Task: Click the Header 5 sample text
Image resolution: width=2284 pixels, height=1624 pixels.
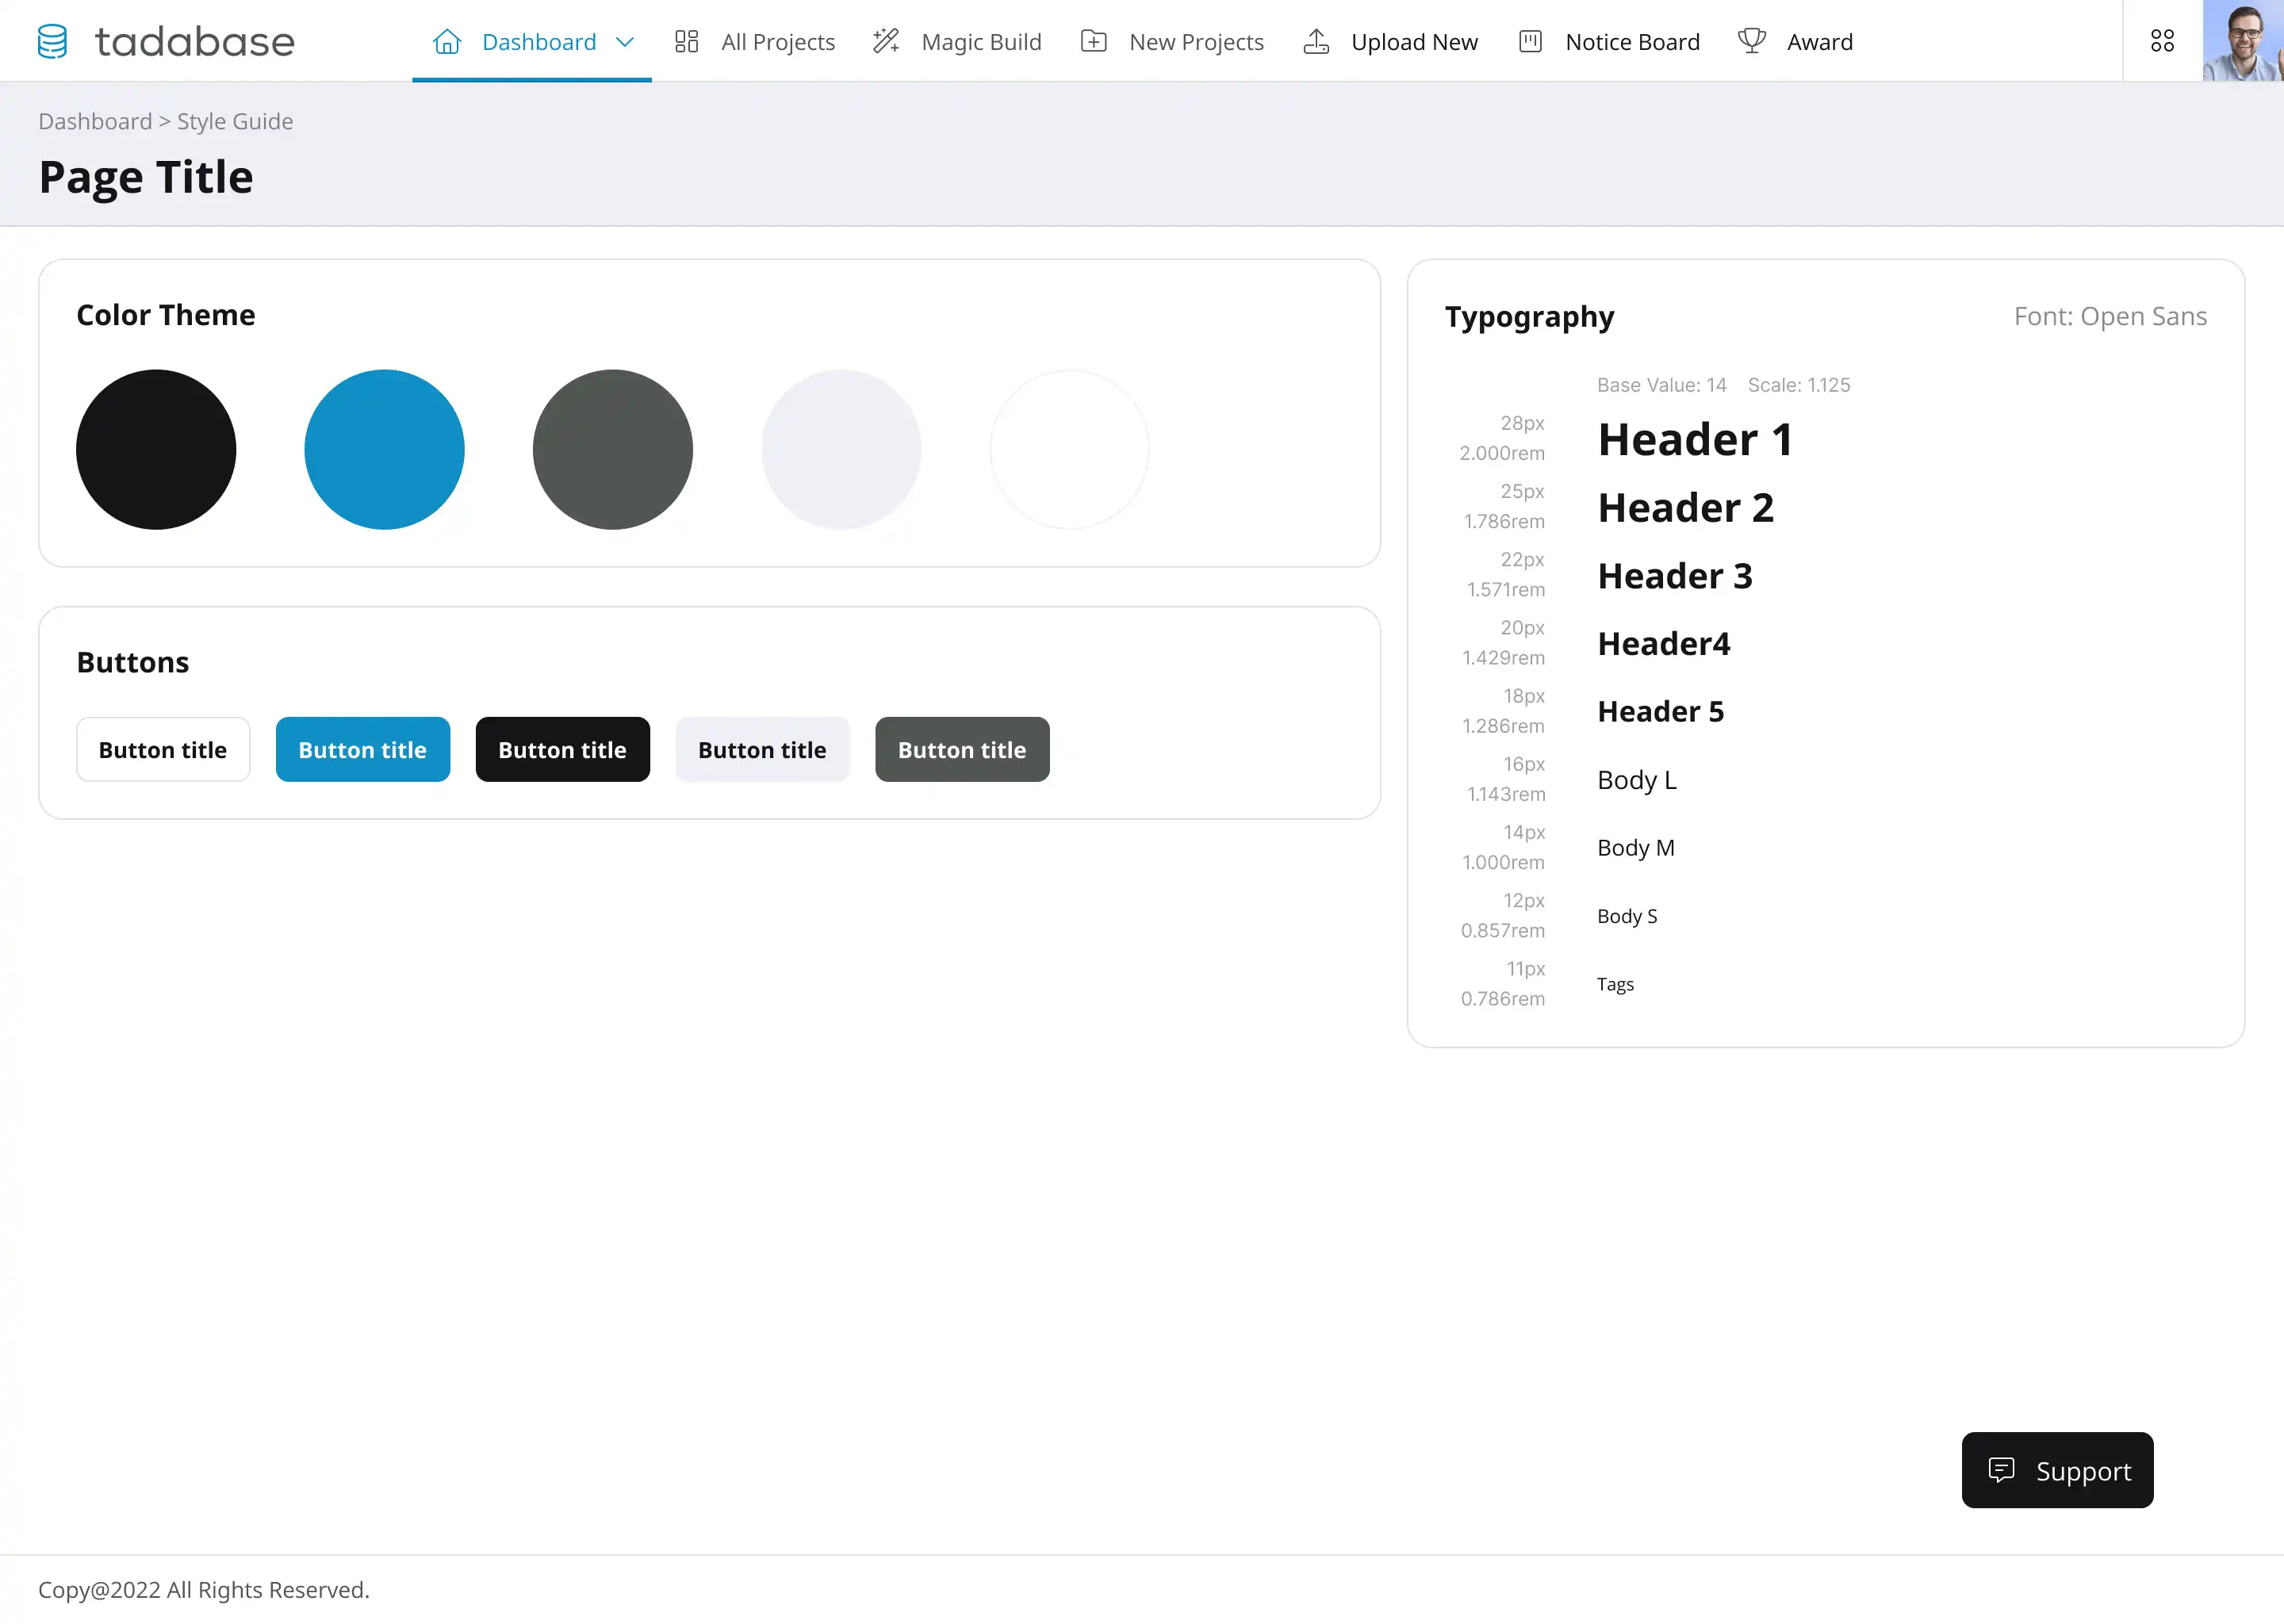Action: (x=1661, y=711)
